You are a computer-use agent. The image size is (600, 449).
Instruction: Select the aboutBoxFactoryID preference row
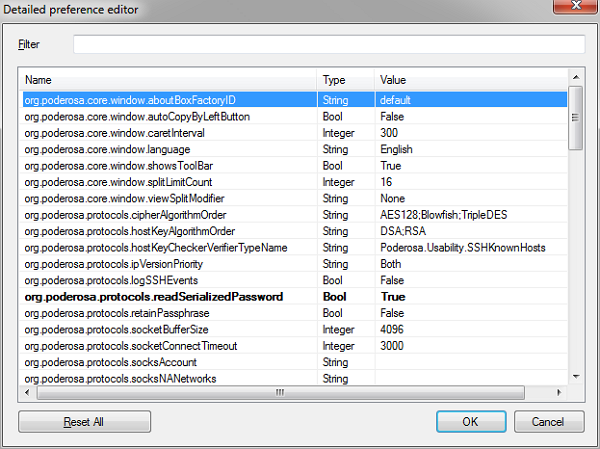(295, 100)
